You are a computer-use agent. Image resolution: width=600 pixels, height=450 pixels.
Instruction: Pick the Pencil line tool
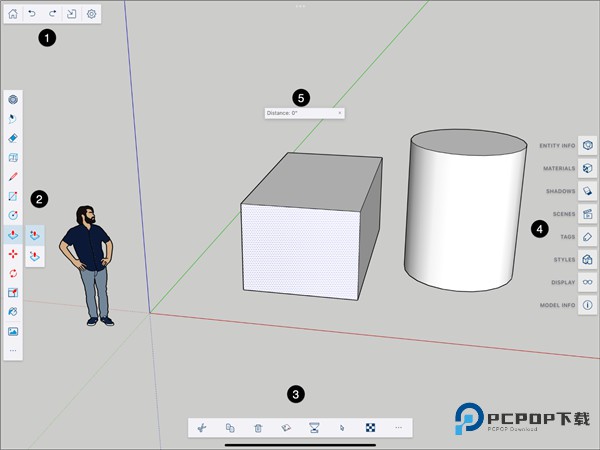click(13, 176)
